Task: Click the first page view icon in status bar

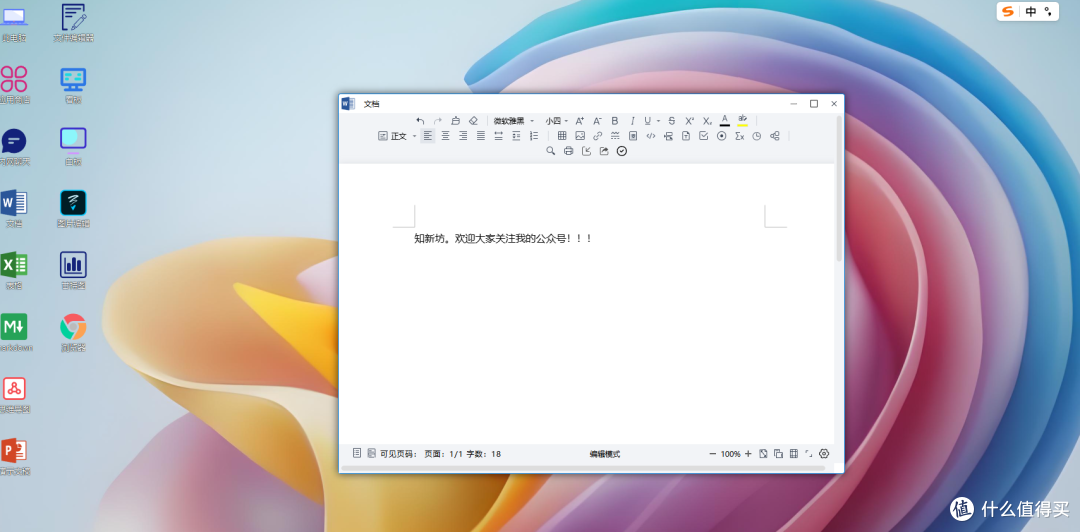Action: (357, 453)
